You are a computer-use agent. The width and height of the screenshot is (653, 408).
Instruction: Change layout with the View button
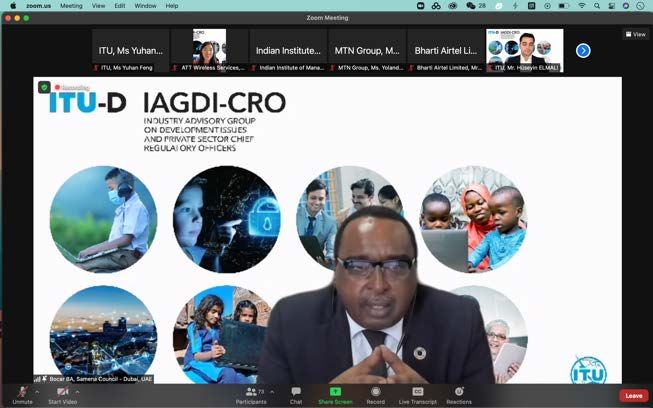(x=636, y=35)
